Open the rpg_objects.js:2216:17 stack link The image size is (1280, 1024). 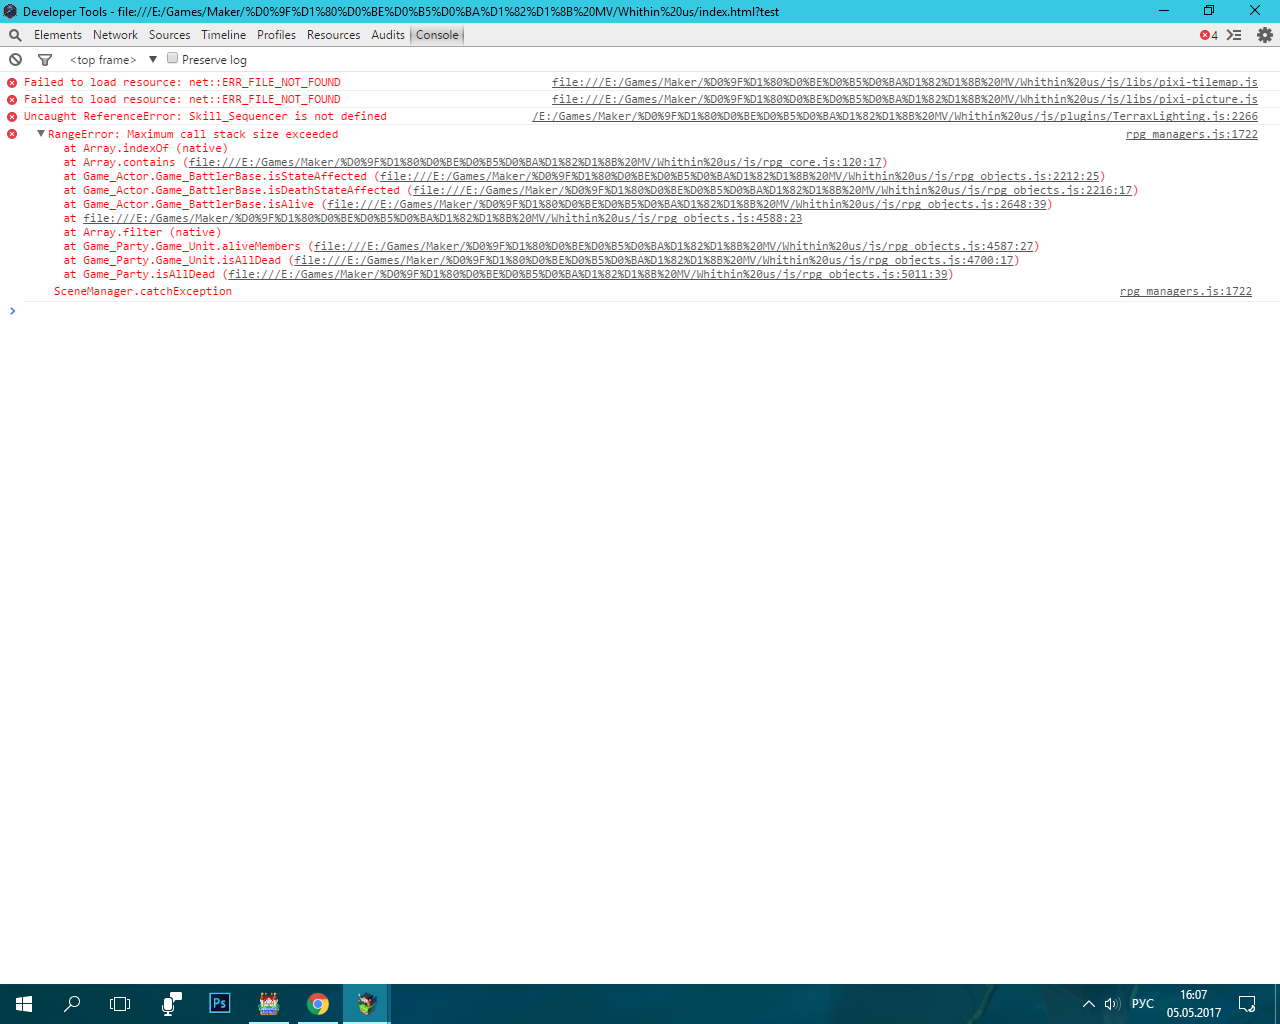tap(773, 191)
